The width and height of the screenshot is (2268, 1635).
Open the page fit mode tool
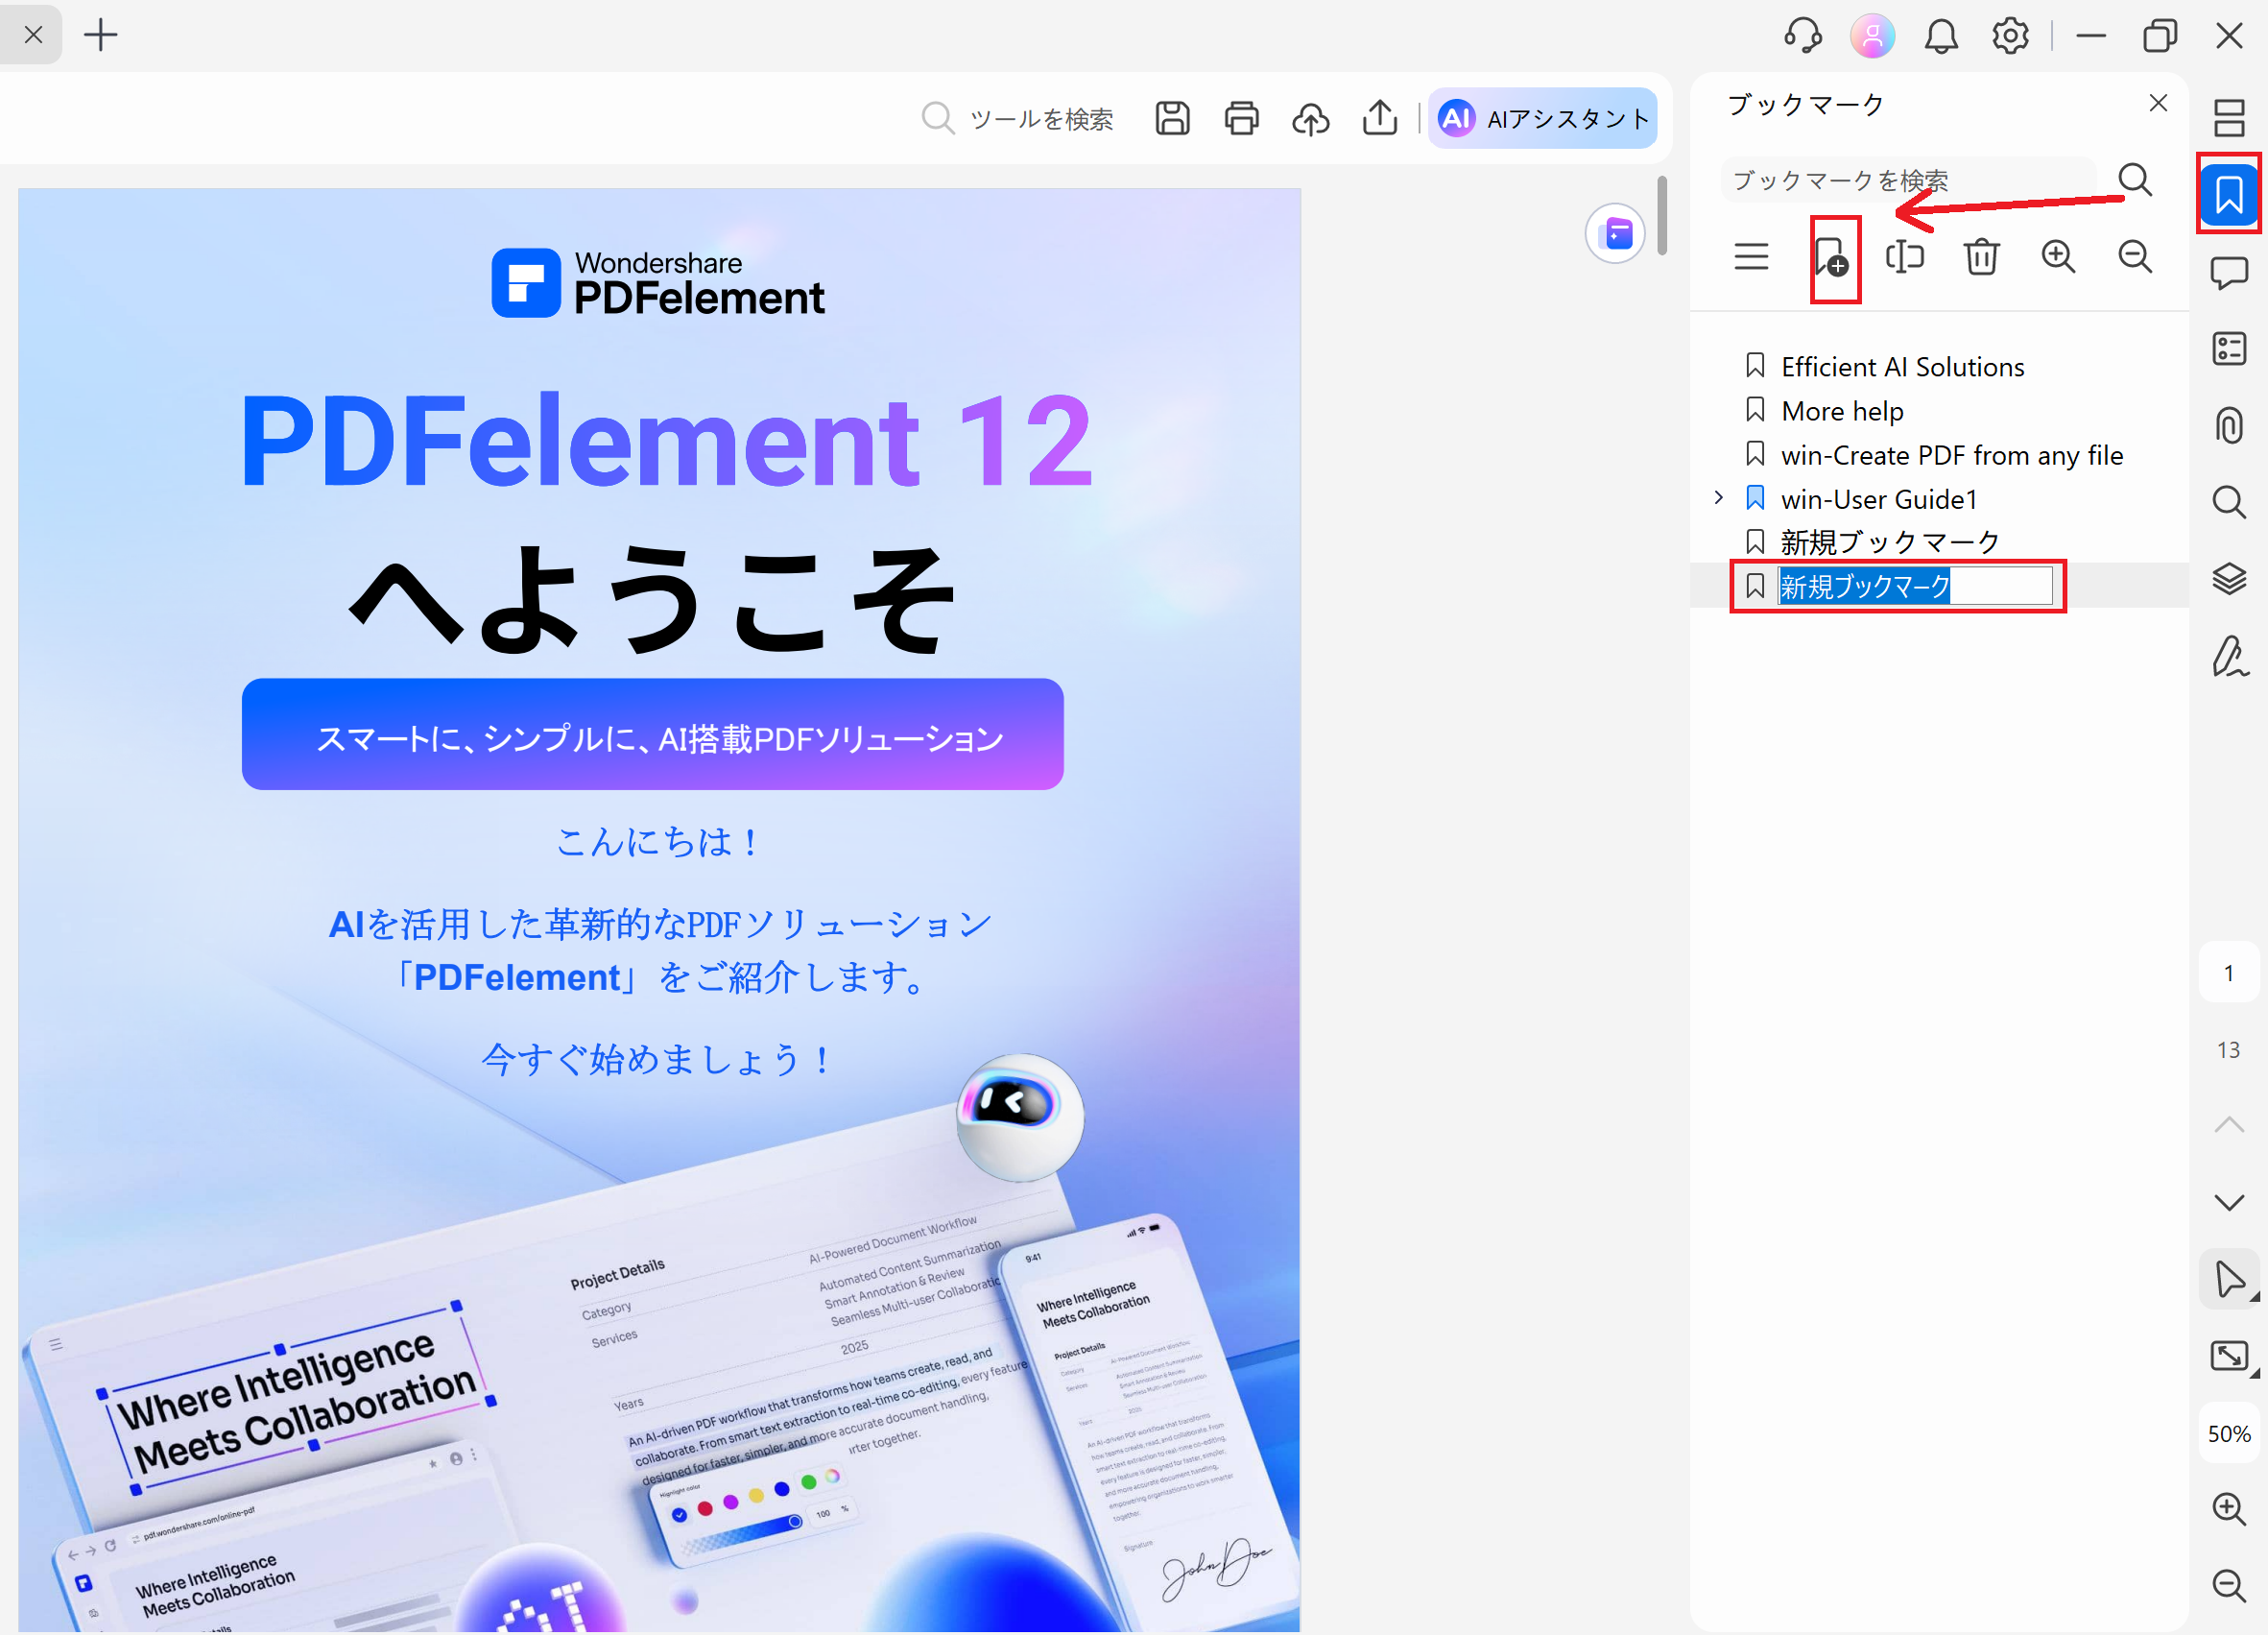coord(2229,1356)
